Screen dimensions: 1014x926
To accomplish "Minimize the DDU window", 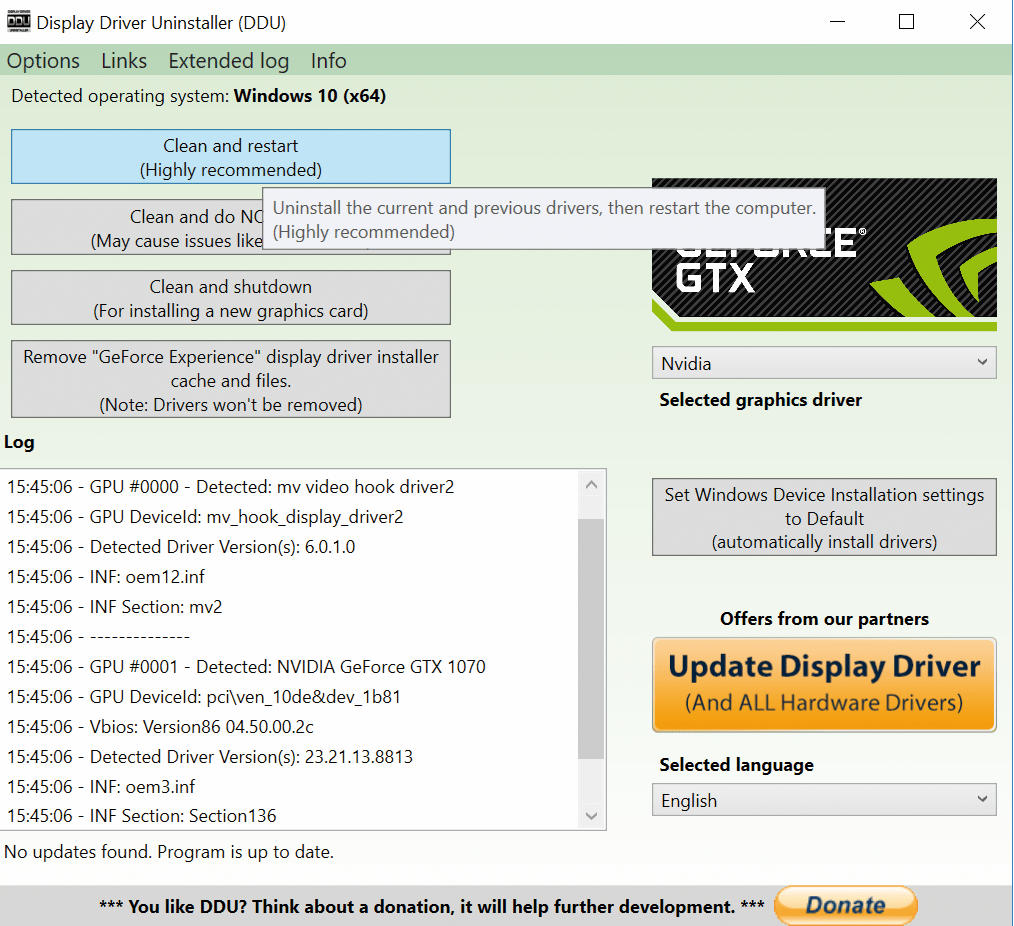I will [837, 21].
